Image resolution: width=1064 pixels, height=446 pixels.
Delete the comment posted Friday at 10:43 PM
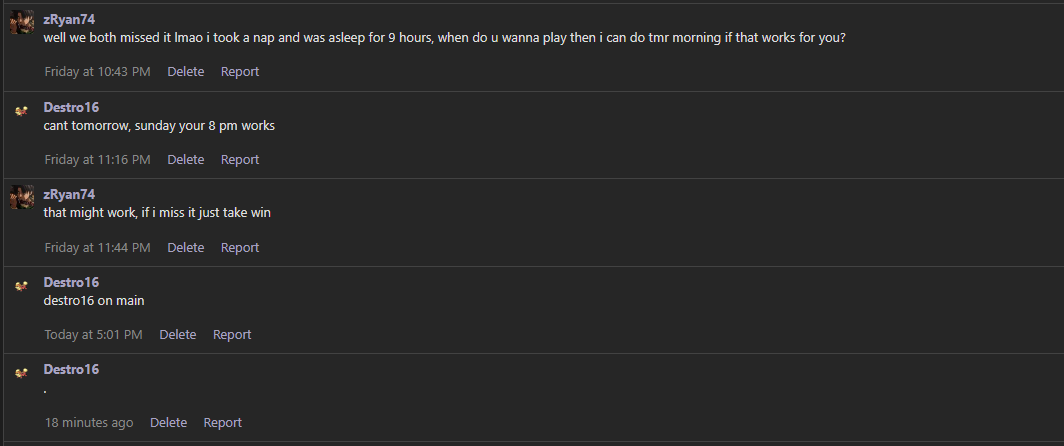[x=185, y=71]
